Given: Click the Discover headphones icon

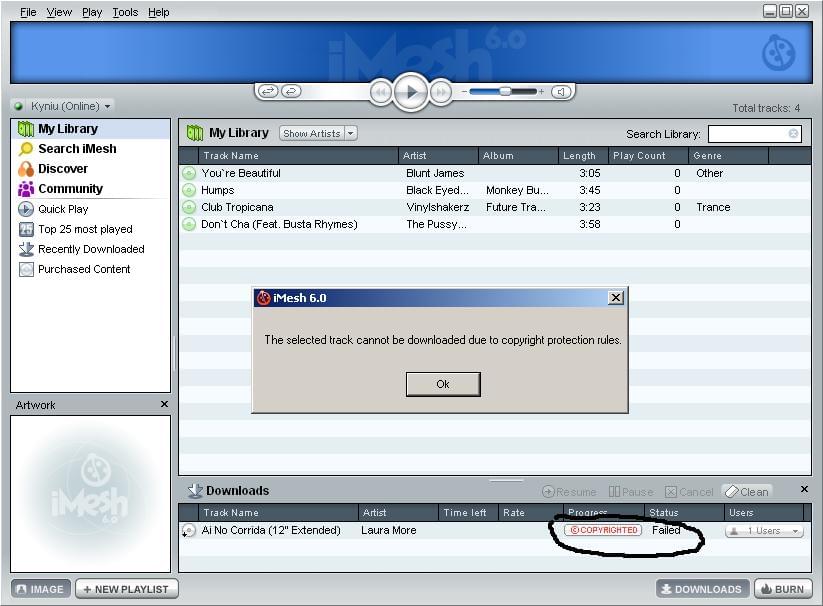Looking at the screenshot, I should pos(26,169).
